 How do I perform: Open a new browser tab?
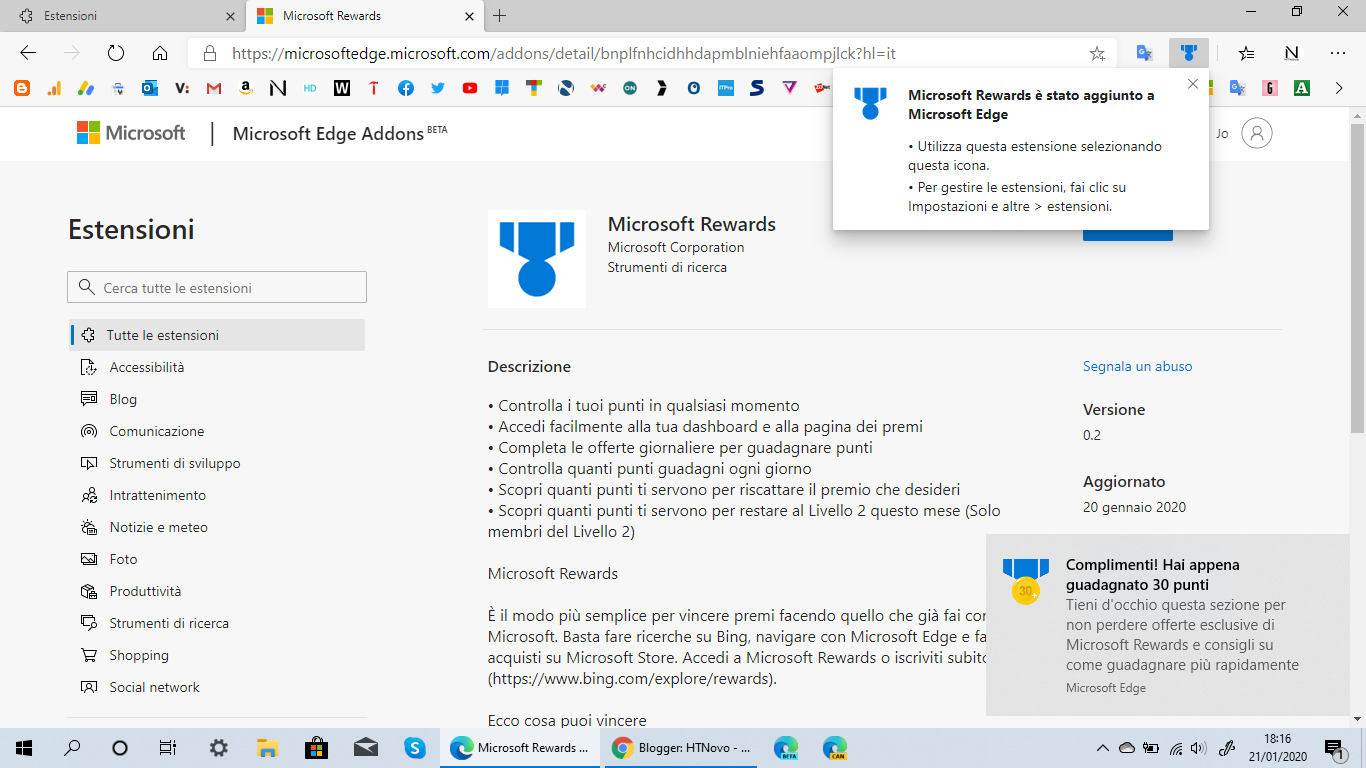pos(500,16)
